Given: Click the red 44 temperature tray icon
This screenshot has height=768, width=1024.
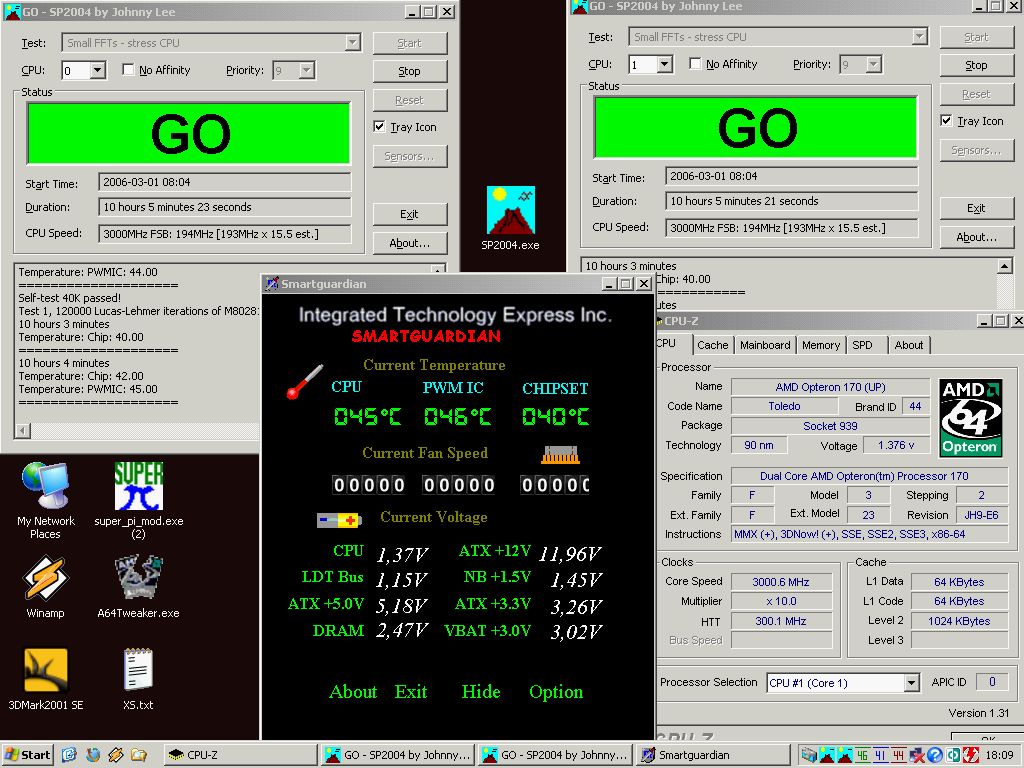Looking at the screenshot, I should (899, 755).
